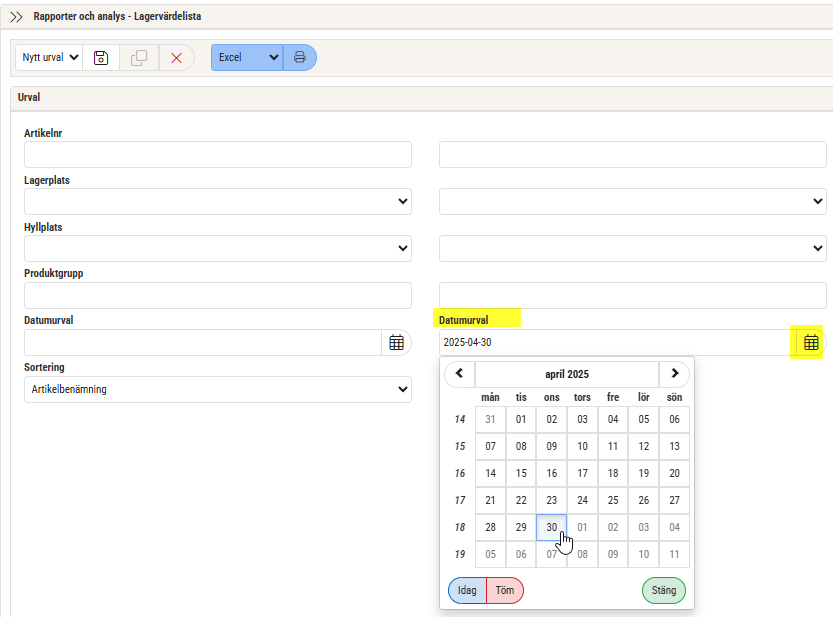Click the Idag button in calendar
Screen dimensions: 833x617
(467, 590)
